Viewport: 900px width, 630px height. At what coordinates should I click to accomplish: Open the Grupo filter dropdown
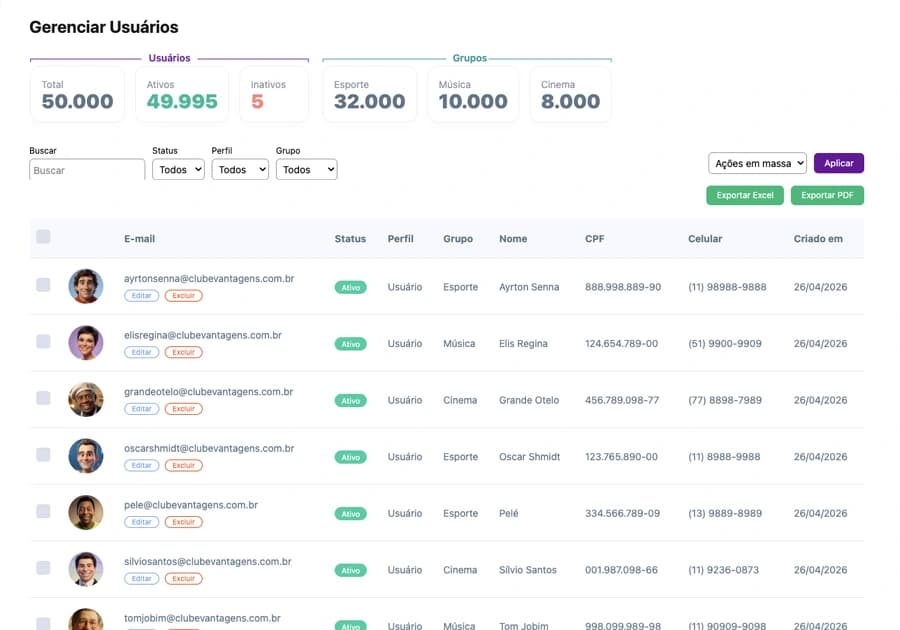tap(307, 169)
